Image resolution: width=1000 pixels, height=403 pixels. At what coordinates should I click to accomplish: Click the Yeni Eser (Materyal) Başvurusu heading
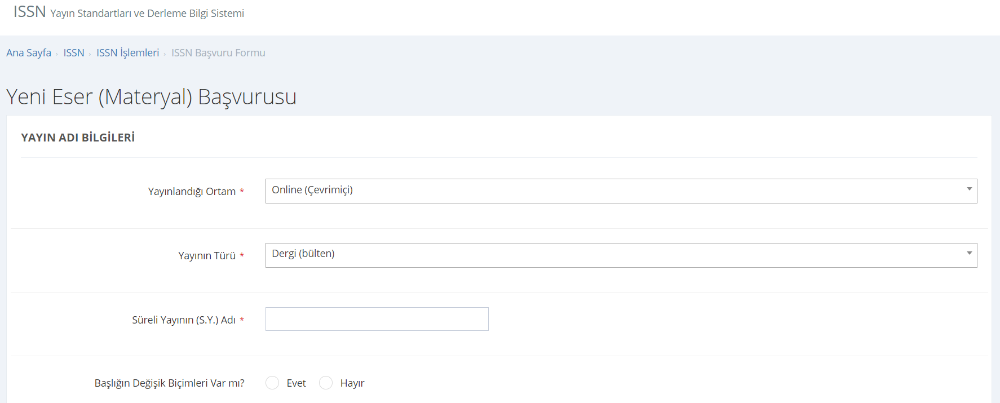[x=152, y=97]
